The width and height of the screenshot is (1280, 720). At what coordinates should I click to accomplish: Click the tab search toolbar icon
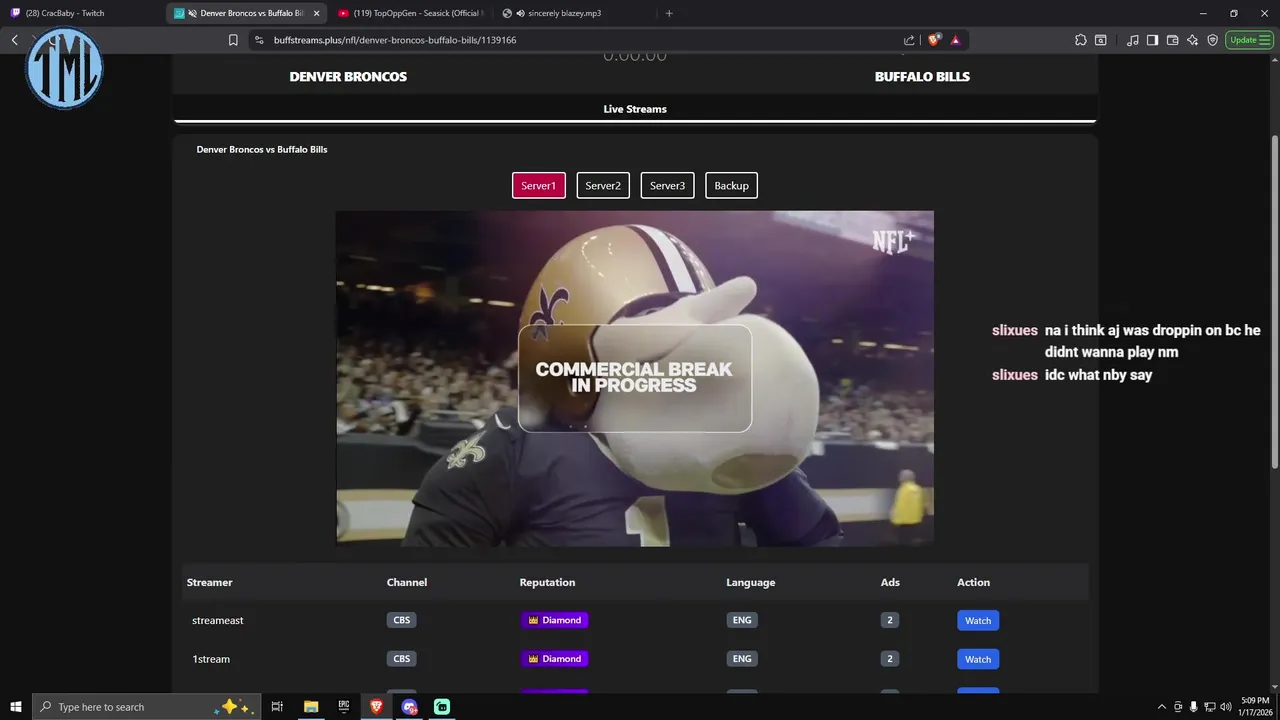(1101, 40)
